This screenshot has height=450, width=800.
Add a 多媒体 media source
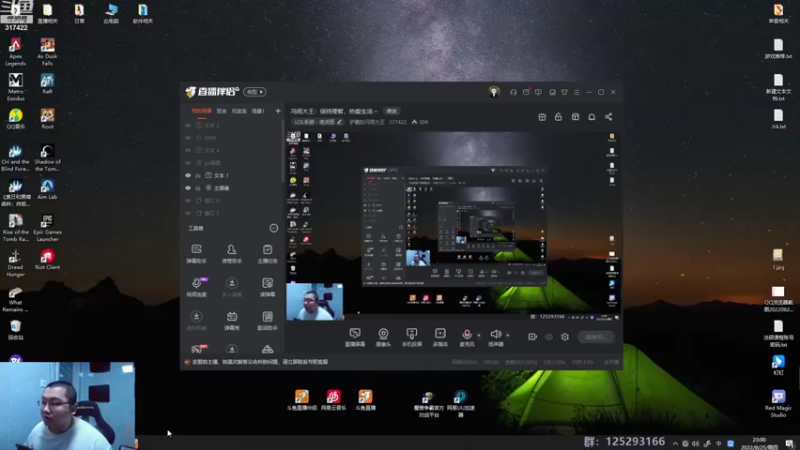point(440,337)
